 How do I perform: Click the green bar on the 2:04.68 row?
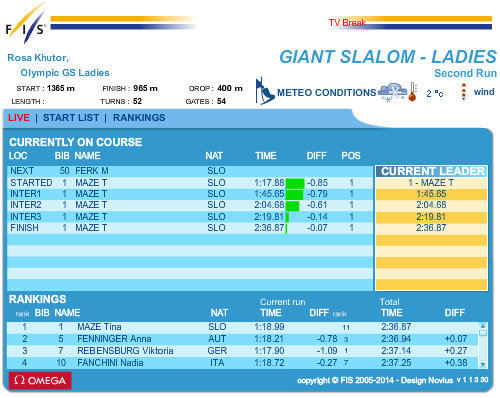click(x=292, y=205)
